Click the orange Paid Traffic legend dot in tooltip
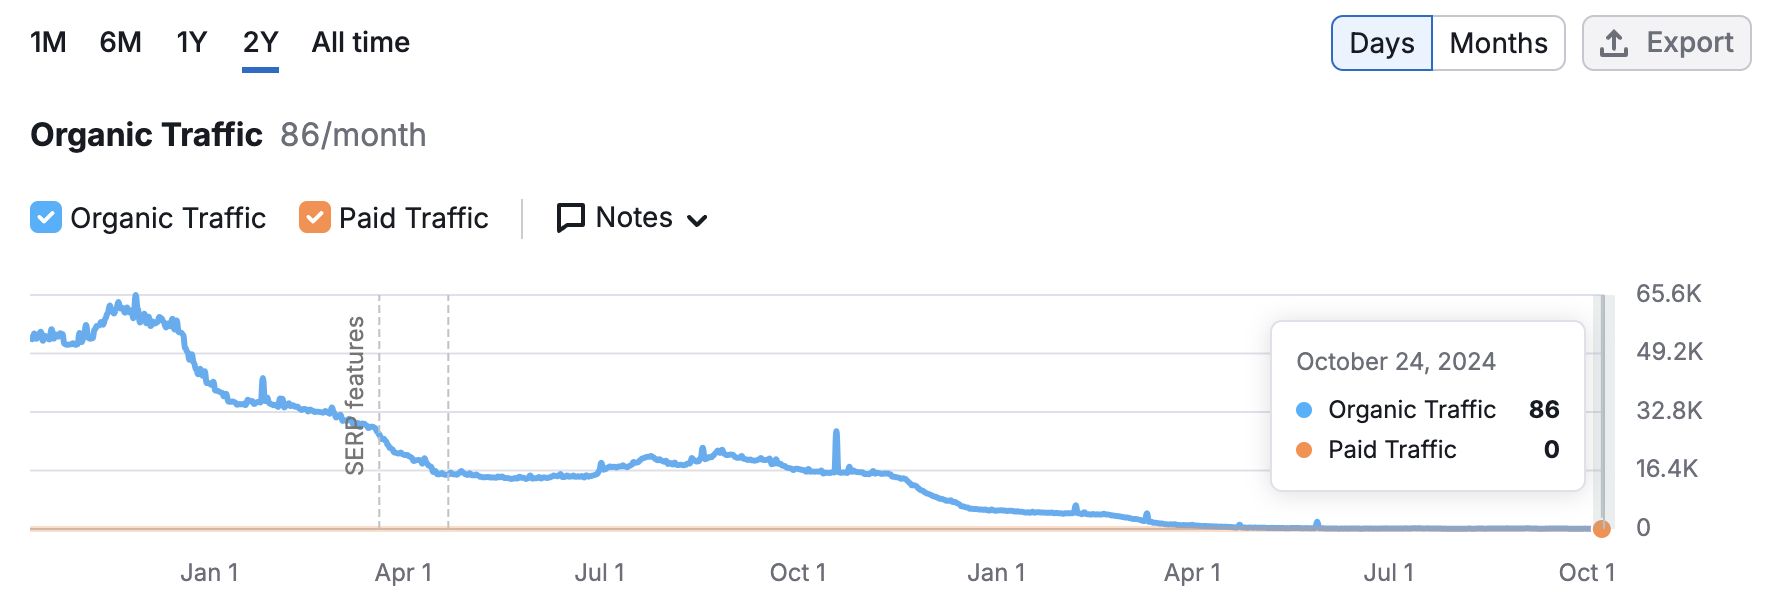Viewport: 1776px width, 608px height. [x=1303, y=450]
